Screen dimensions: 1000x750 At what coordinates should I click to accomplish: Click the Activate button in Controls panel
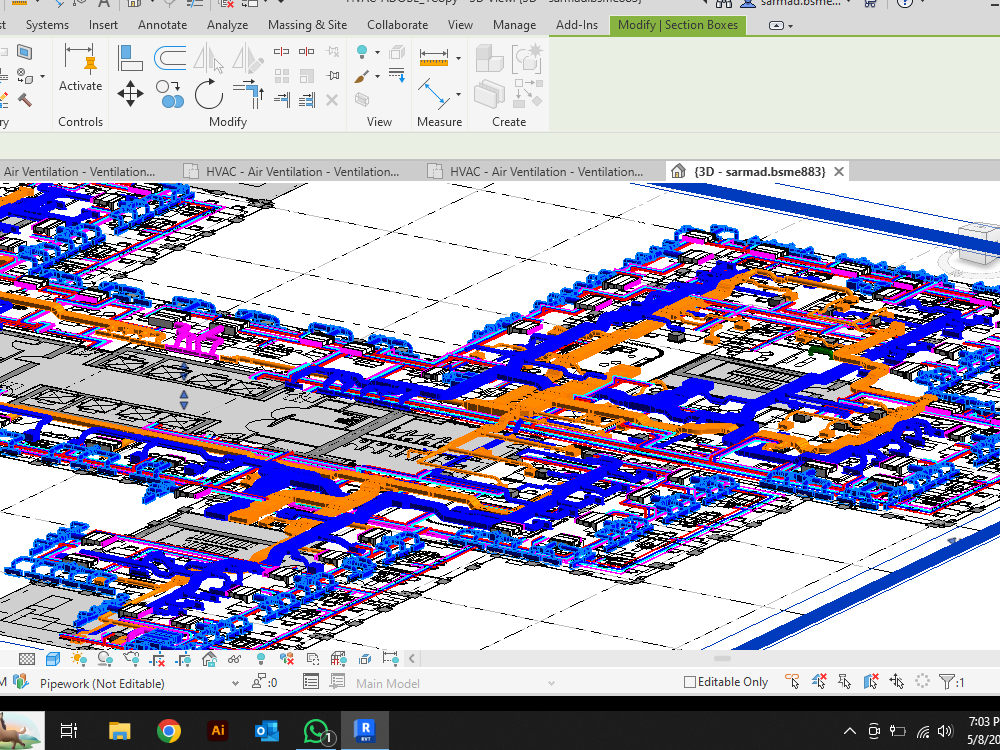point(80,67)
